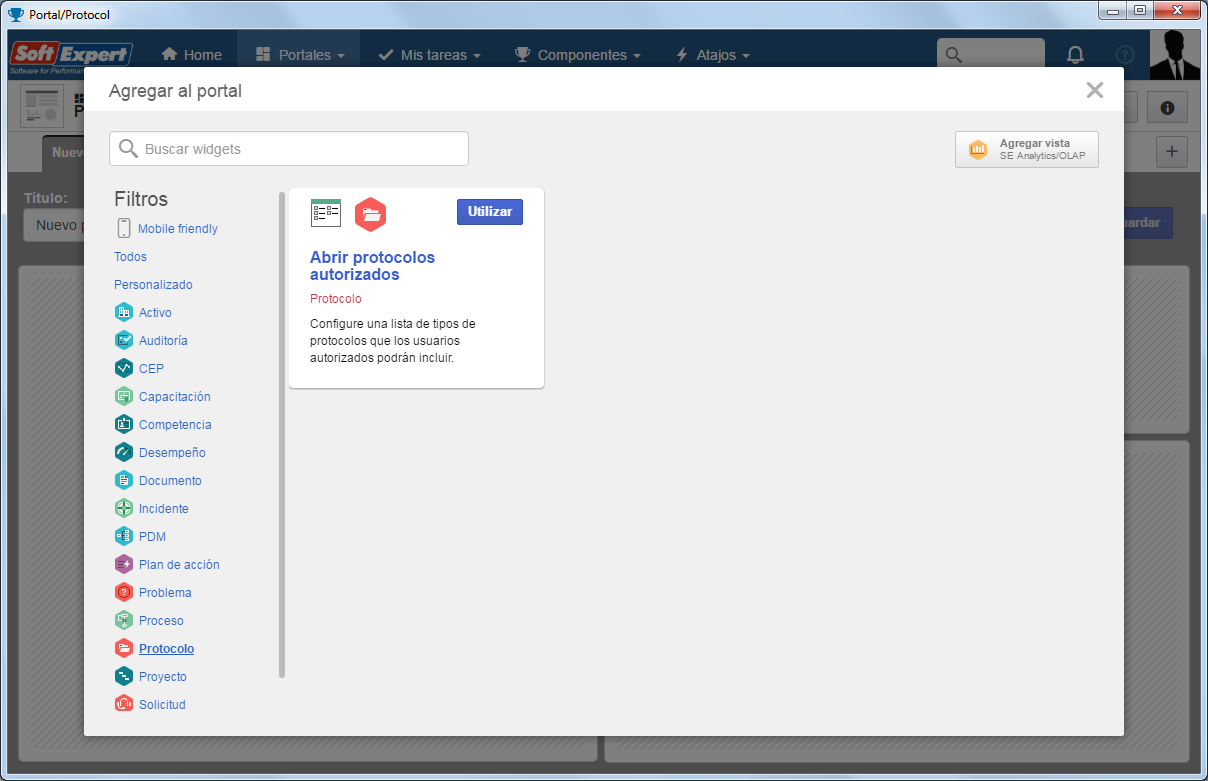Click the Mobile friendly phone icon

pyautogui.click(x=124, y=228)
